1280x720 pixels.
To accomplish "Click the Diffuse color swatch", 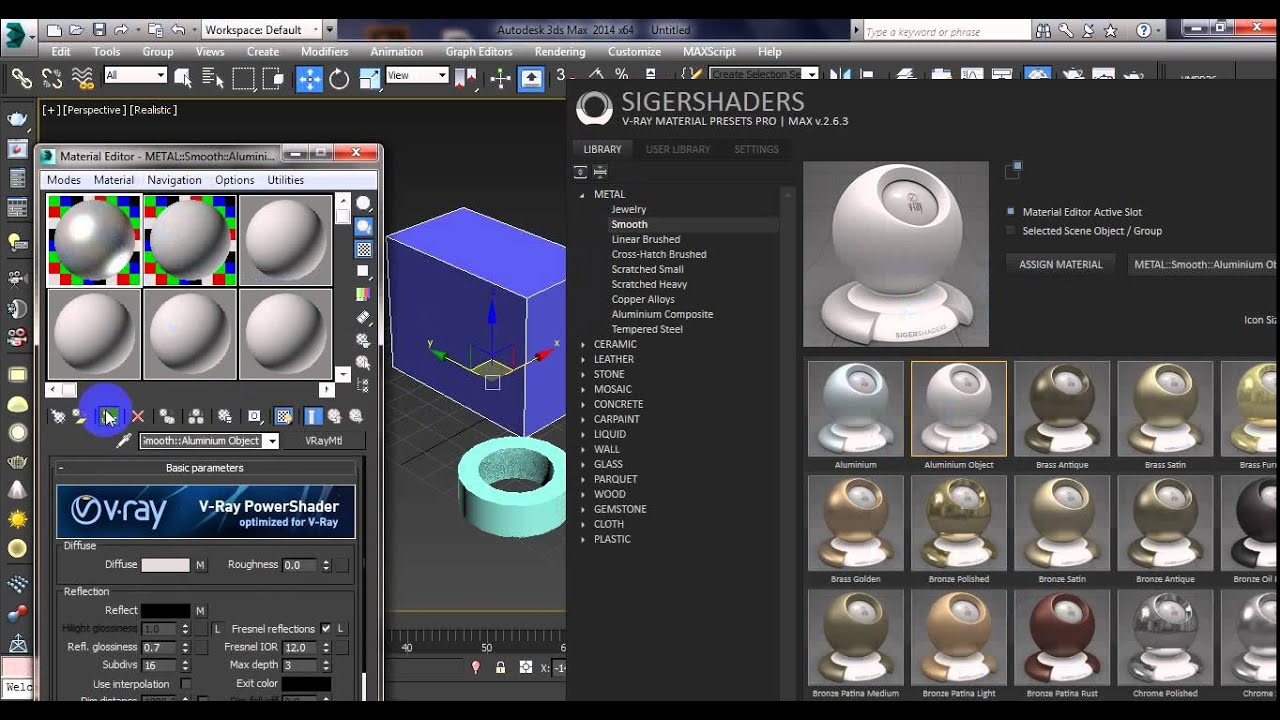I will [x=165, y=565].
